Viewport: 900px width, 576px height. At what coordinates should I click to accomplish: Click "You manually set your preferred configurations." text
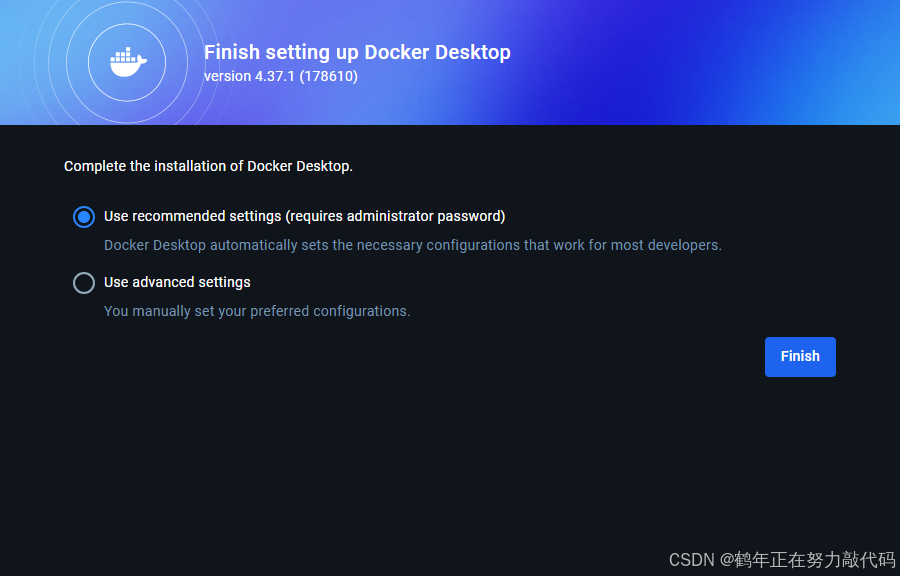click(257, 312)
